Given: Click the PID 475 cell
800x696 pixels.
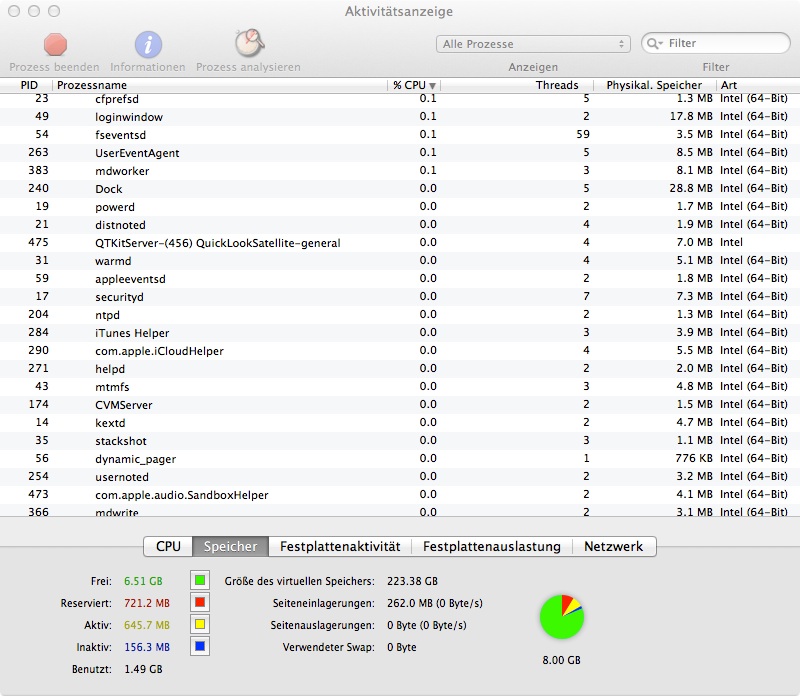Looking at the screenshot, I should tap(38, 242).
